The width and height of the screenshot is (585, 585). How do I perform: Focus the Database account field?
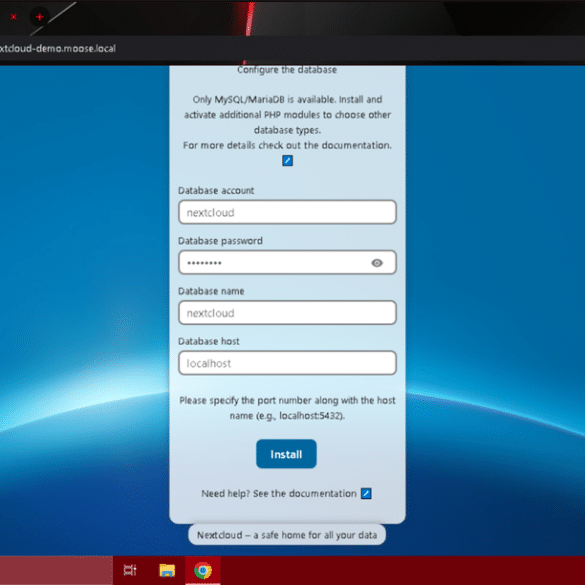click(x=287, y=212)
